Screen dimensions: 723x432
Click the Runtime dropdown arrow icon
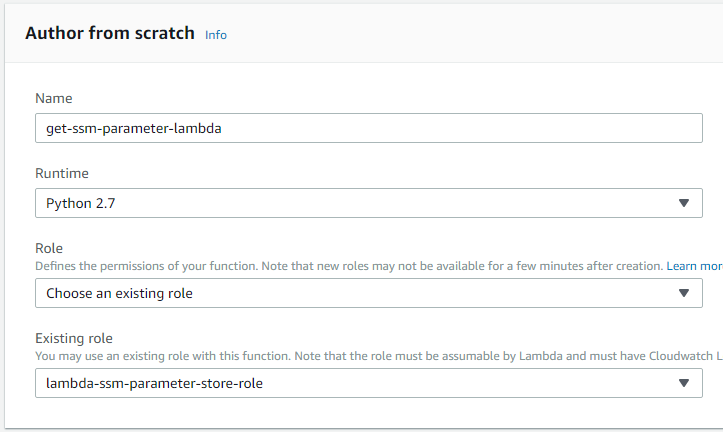coord(684,203)
